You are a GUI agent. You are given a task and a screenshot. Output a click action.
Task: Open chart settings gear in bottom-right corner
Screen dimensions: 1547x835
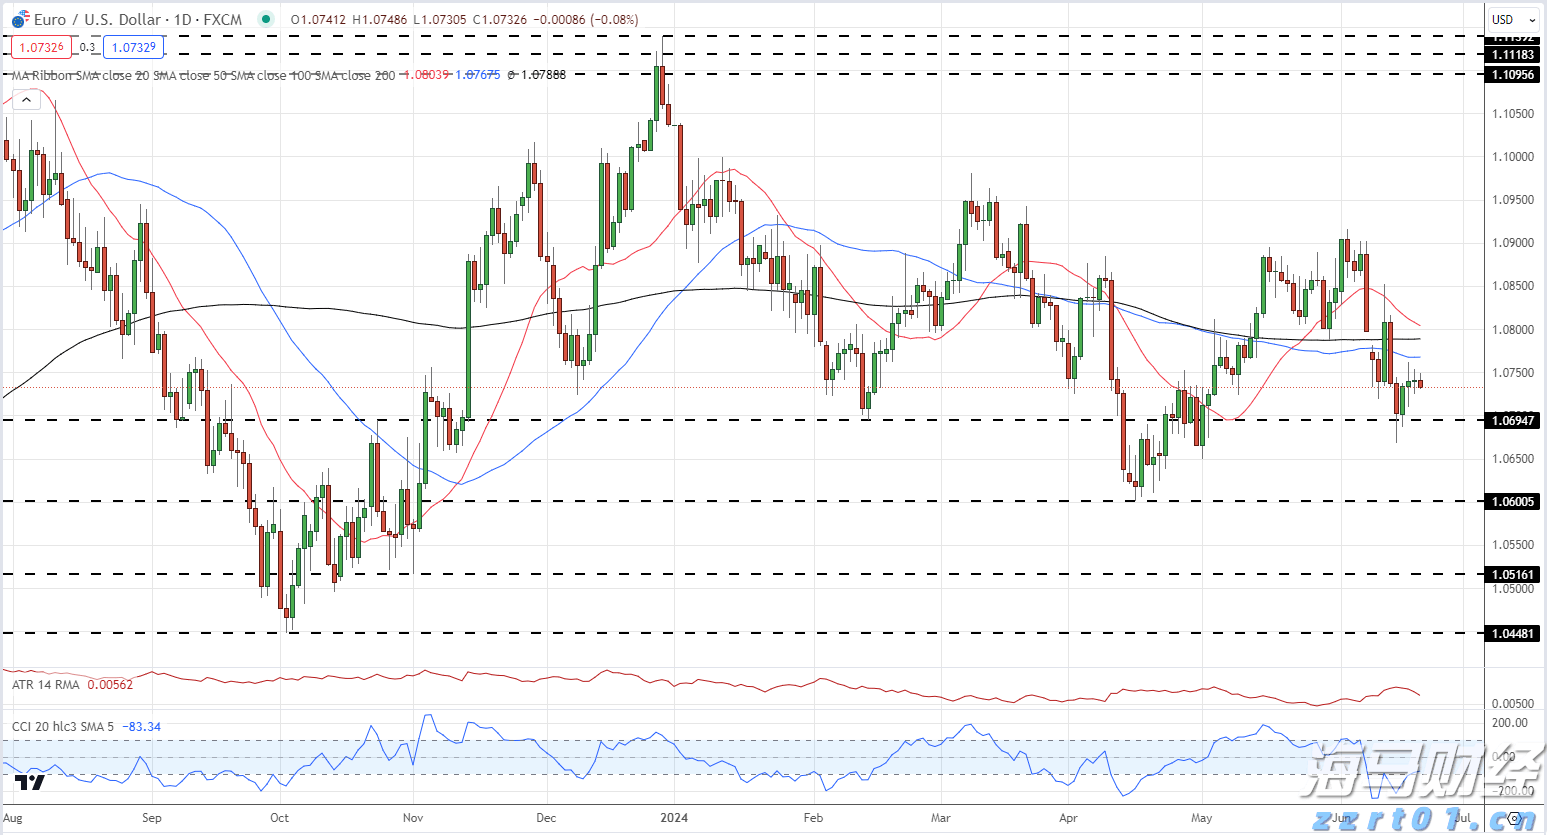pos(1514,818)
